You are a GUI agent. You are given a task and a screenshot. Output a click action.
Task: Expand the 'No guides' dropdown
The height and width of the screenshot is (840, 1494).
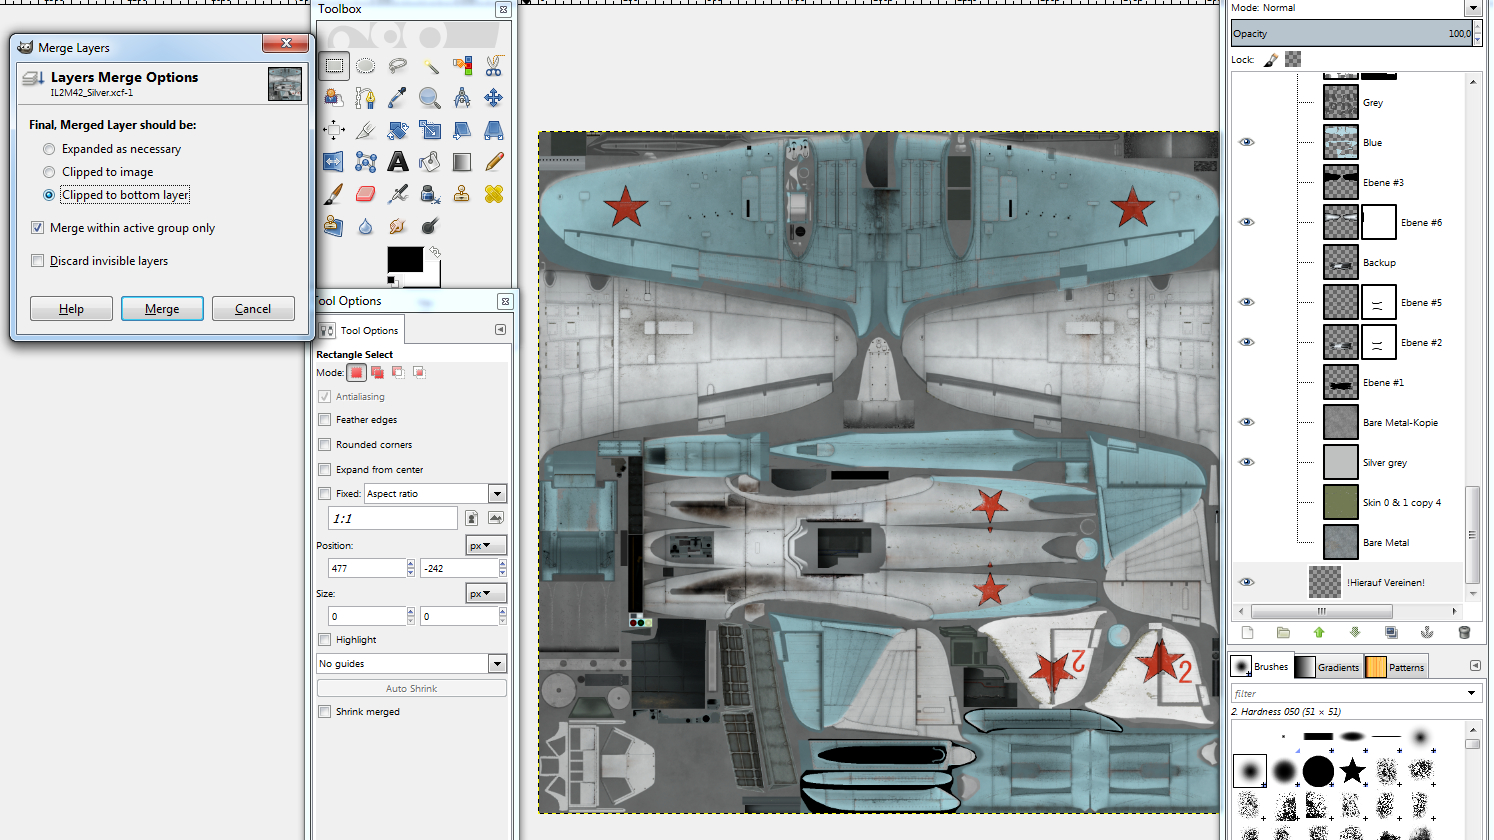click(x=497, y=664)
